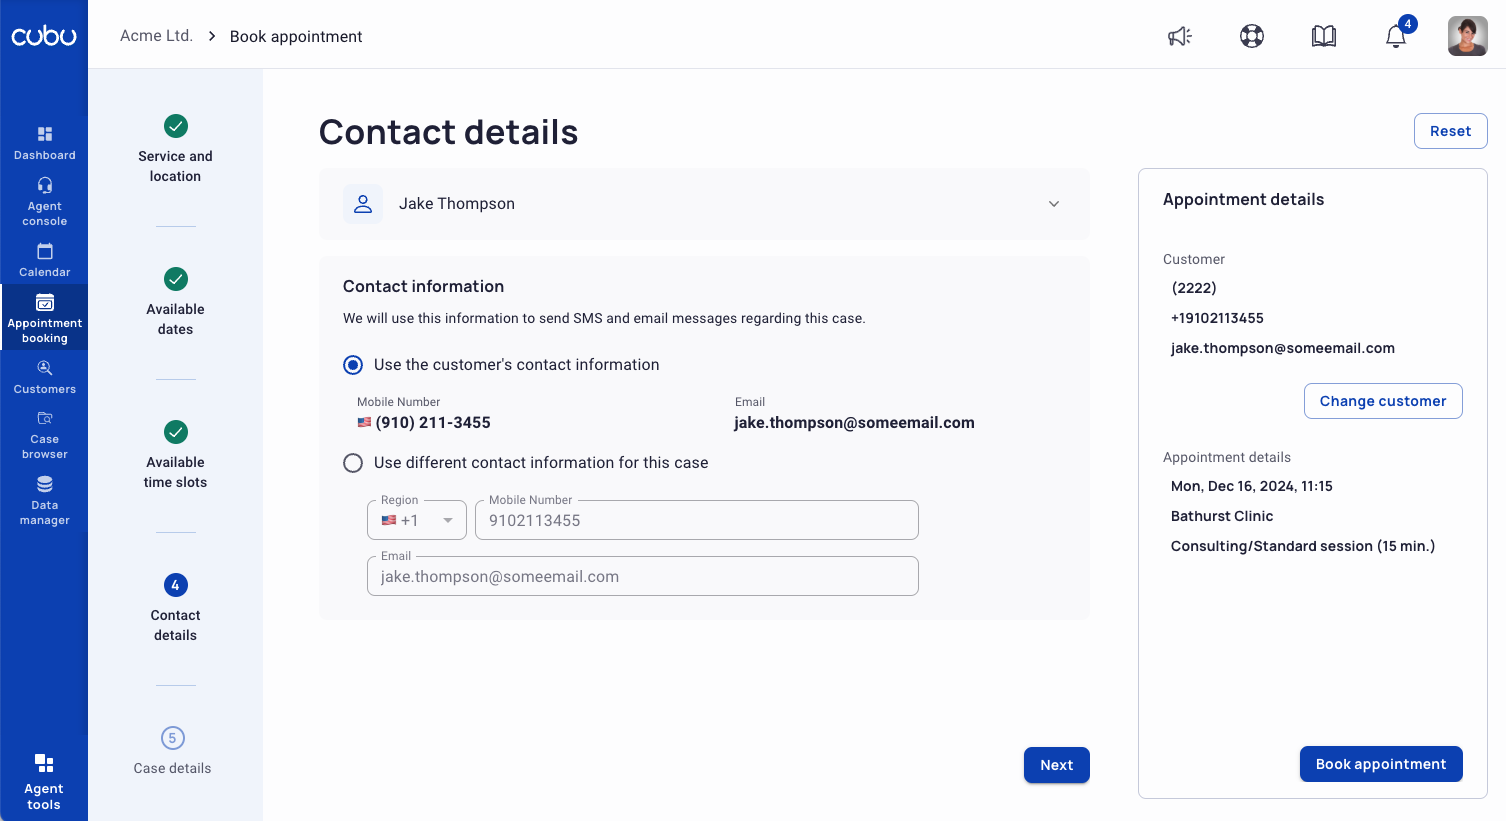The height and width of the screenshot is (821, 1506).
Task: Go to Dashboard in the sidebar
Action: (x=45, y=143)
